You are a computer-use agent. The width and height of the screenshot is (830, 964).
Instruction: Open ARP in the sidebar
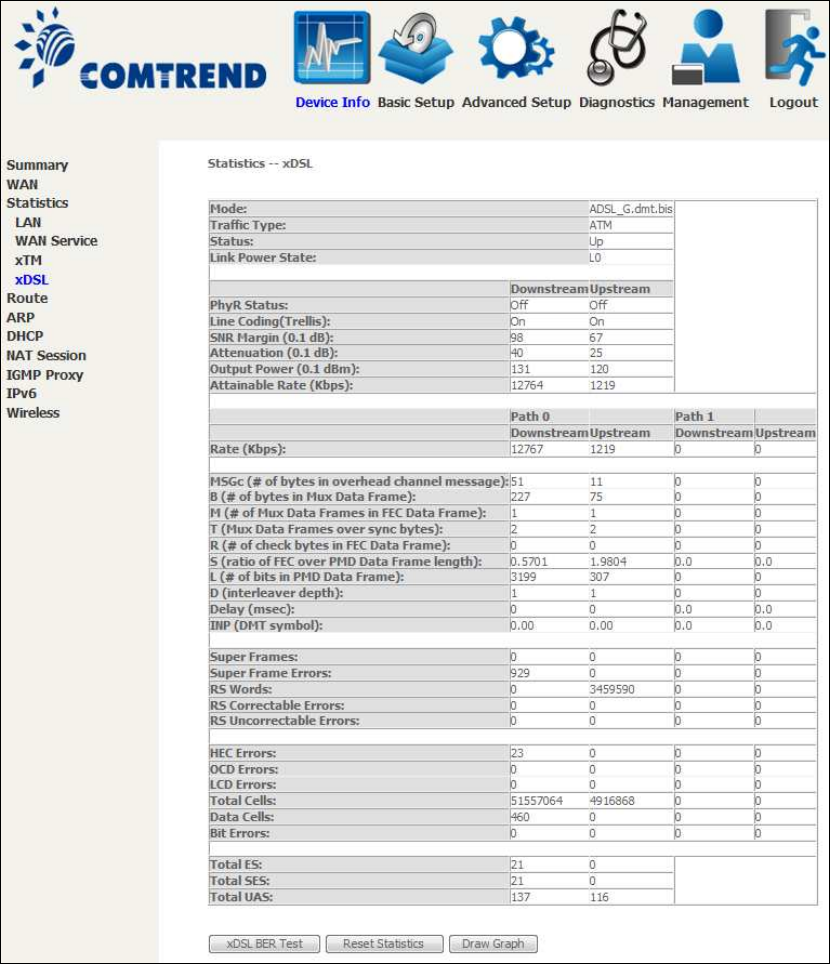tap(20, 317)
